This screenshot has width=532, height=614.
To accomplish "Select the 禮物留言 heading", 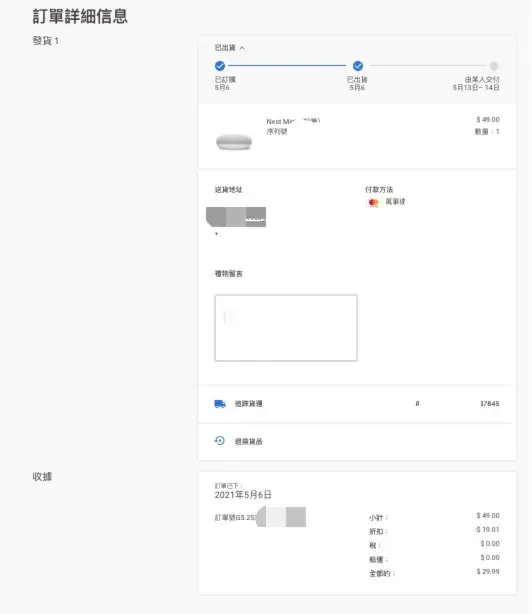I will [229, 274].
